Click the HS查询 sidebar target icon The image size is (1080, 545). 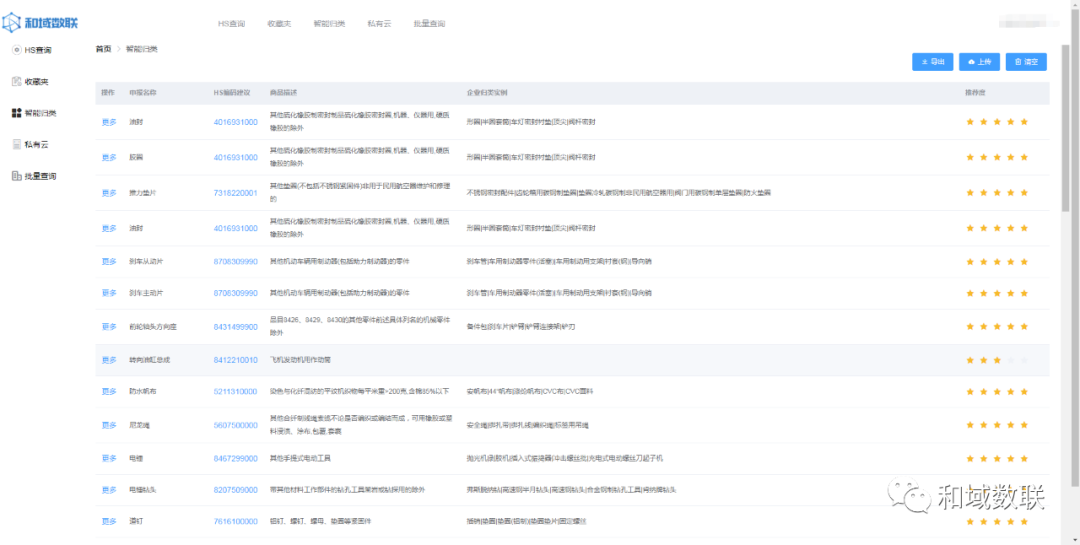tap(17, 50)
